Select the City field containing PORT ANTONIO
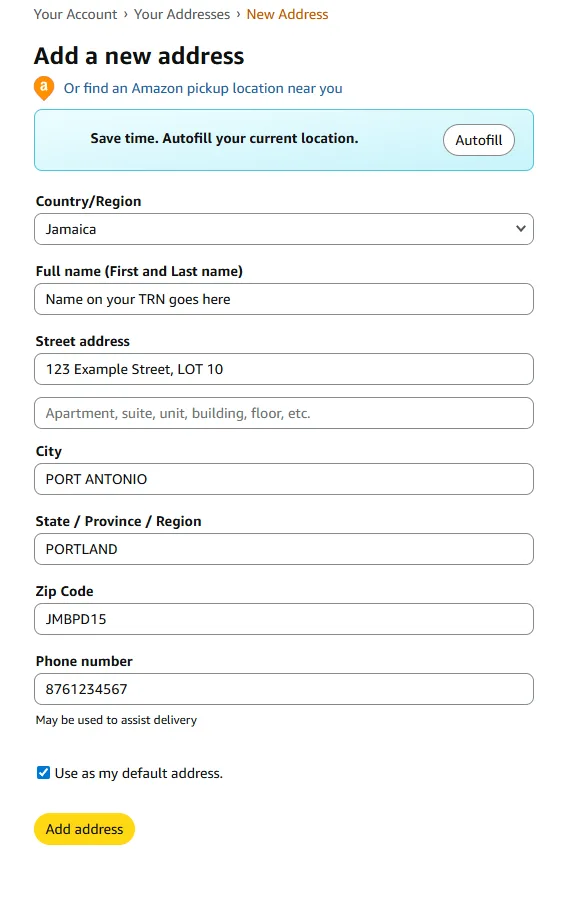The height and width of the screenshot is (900, 571). pyautogui.click(x=283, y=479)
